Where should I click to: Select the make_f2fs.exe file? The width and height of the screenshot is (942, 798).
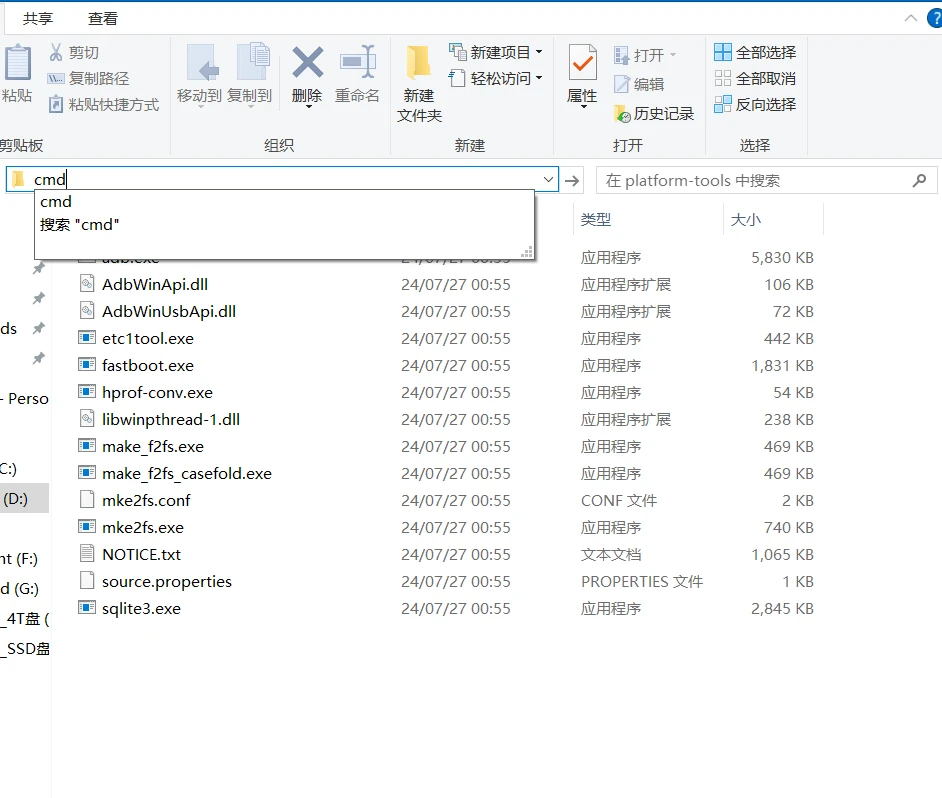(x=153, y=446)
